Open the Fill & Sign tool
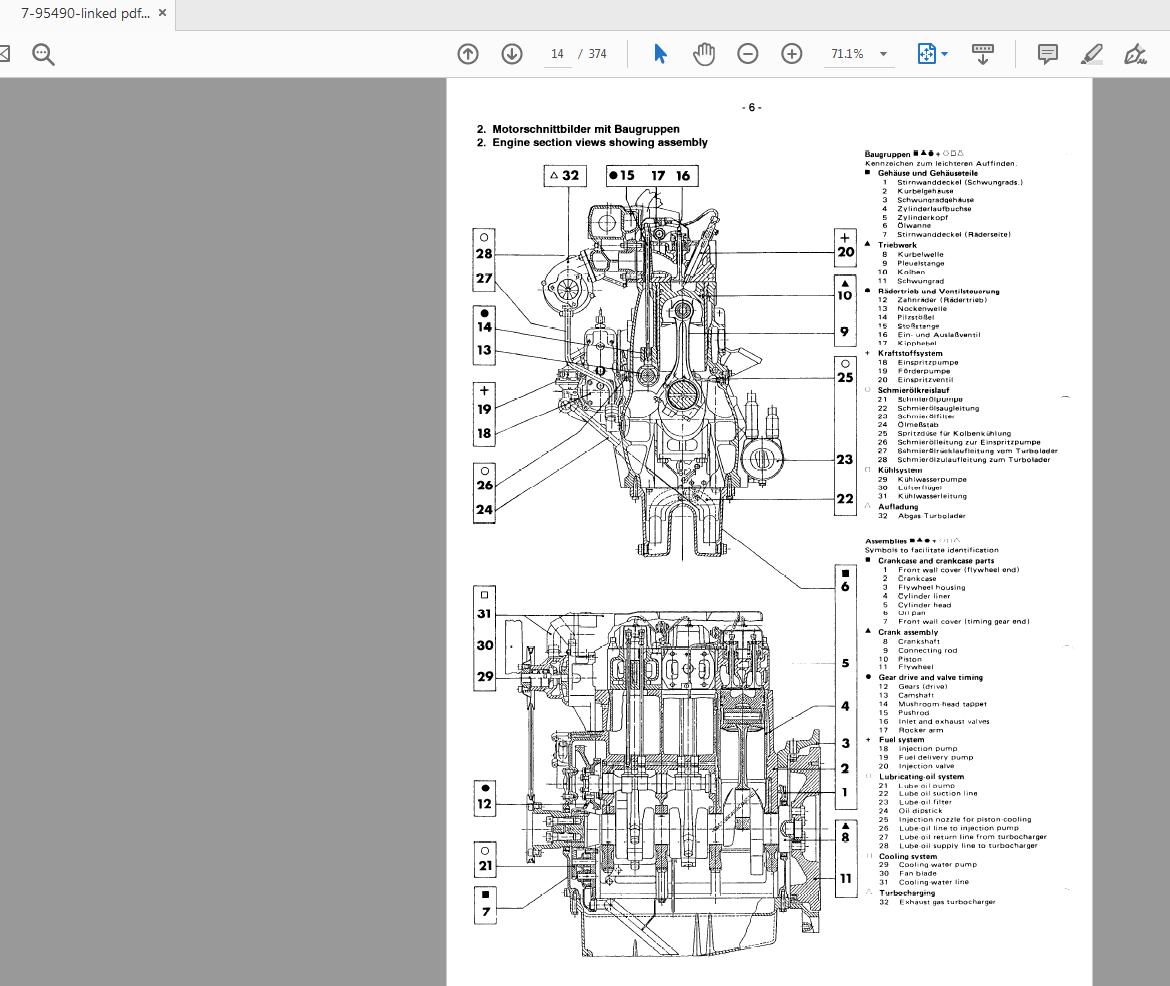Image resolution: width=1170 pixels, height=986 pixels. 1134,54
